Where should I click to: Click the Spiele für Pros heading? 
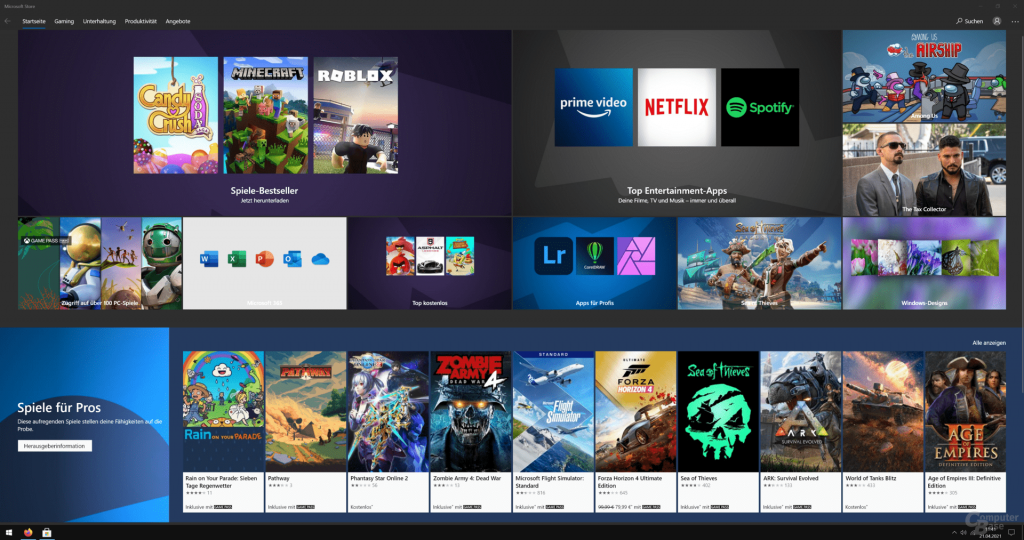pyautogui.click(x=59, y=407)
